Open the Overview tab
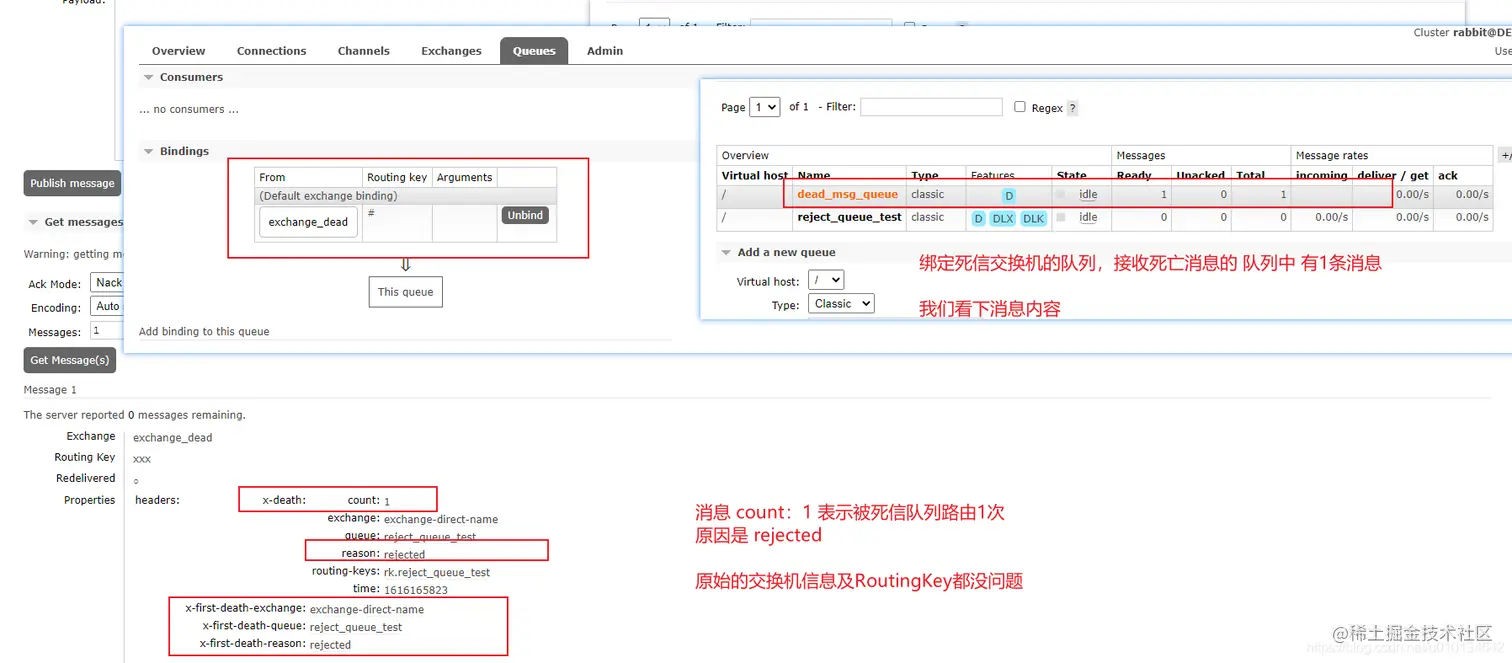This screenshot has width=1512, height=663. coord(178,51)
